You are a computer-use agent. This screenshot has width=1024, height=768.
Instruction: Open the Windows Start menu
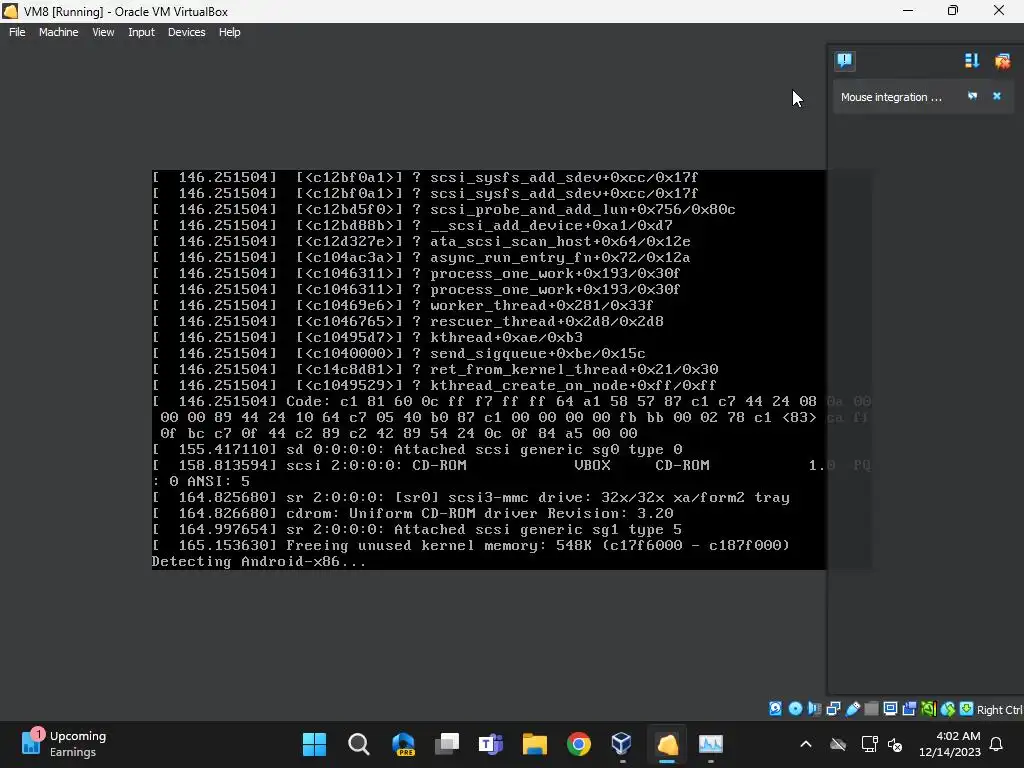(x=314, y=744)
